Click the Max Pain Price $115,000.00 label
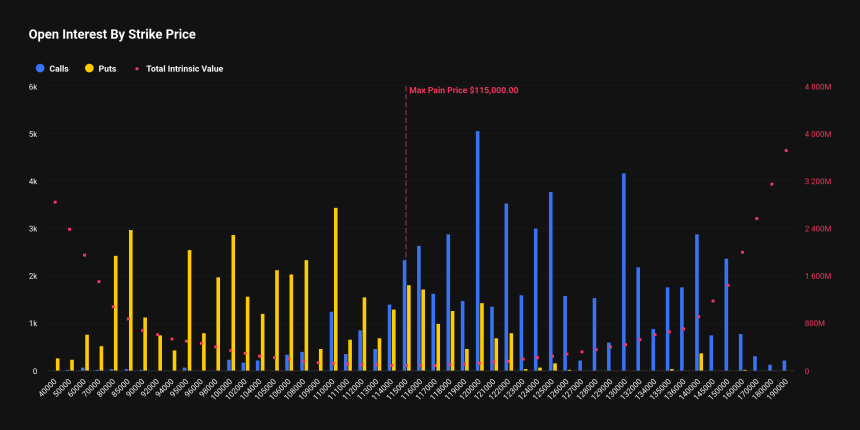The height and width of the screenshot is (430, 860). point(463,90)
